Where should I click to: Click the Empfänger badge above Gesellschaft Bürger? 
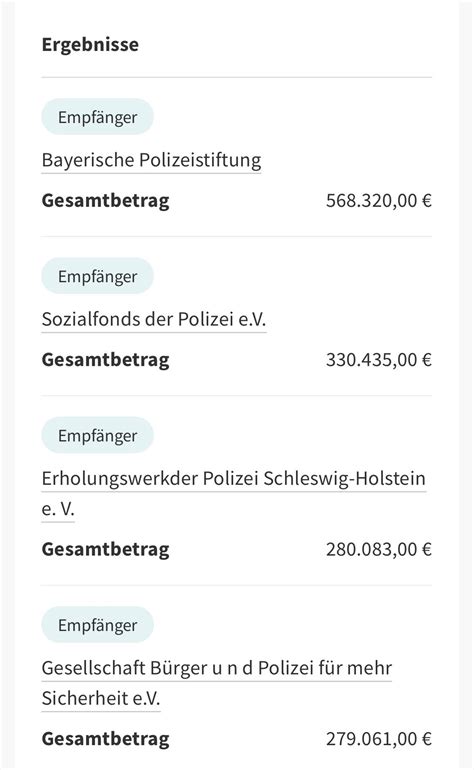point(97,625)
